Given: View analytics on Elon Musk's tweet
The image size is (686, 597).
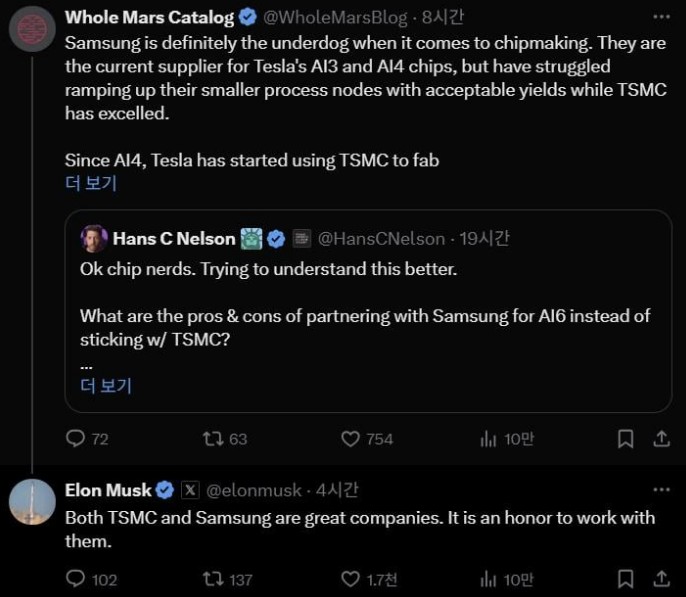Looking at the screenshot, I should [489, 578].
